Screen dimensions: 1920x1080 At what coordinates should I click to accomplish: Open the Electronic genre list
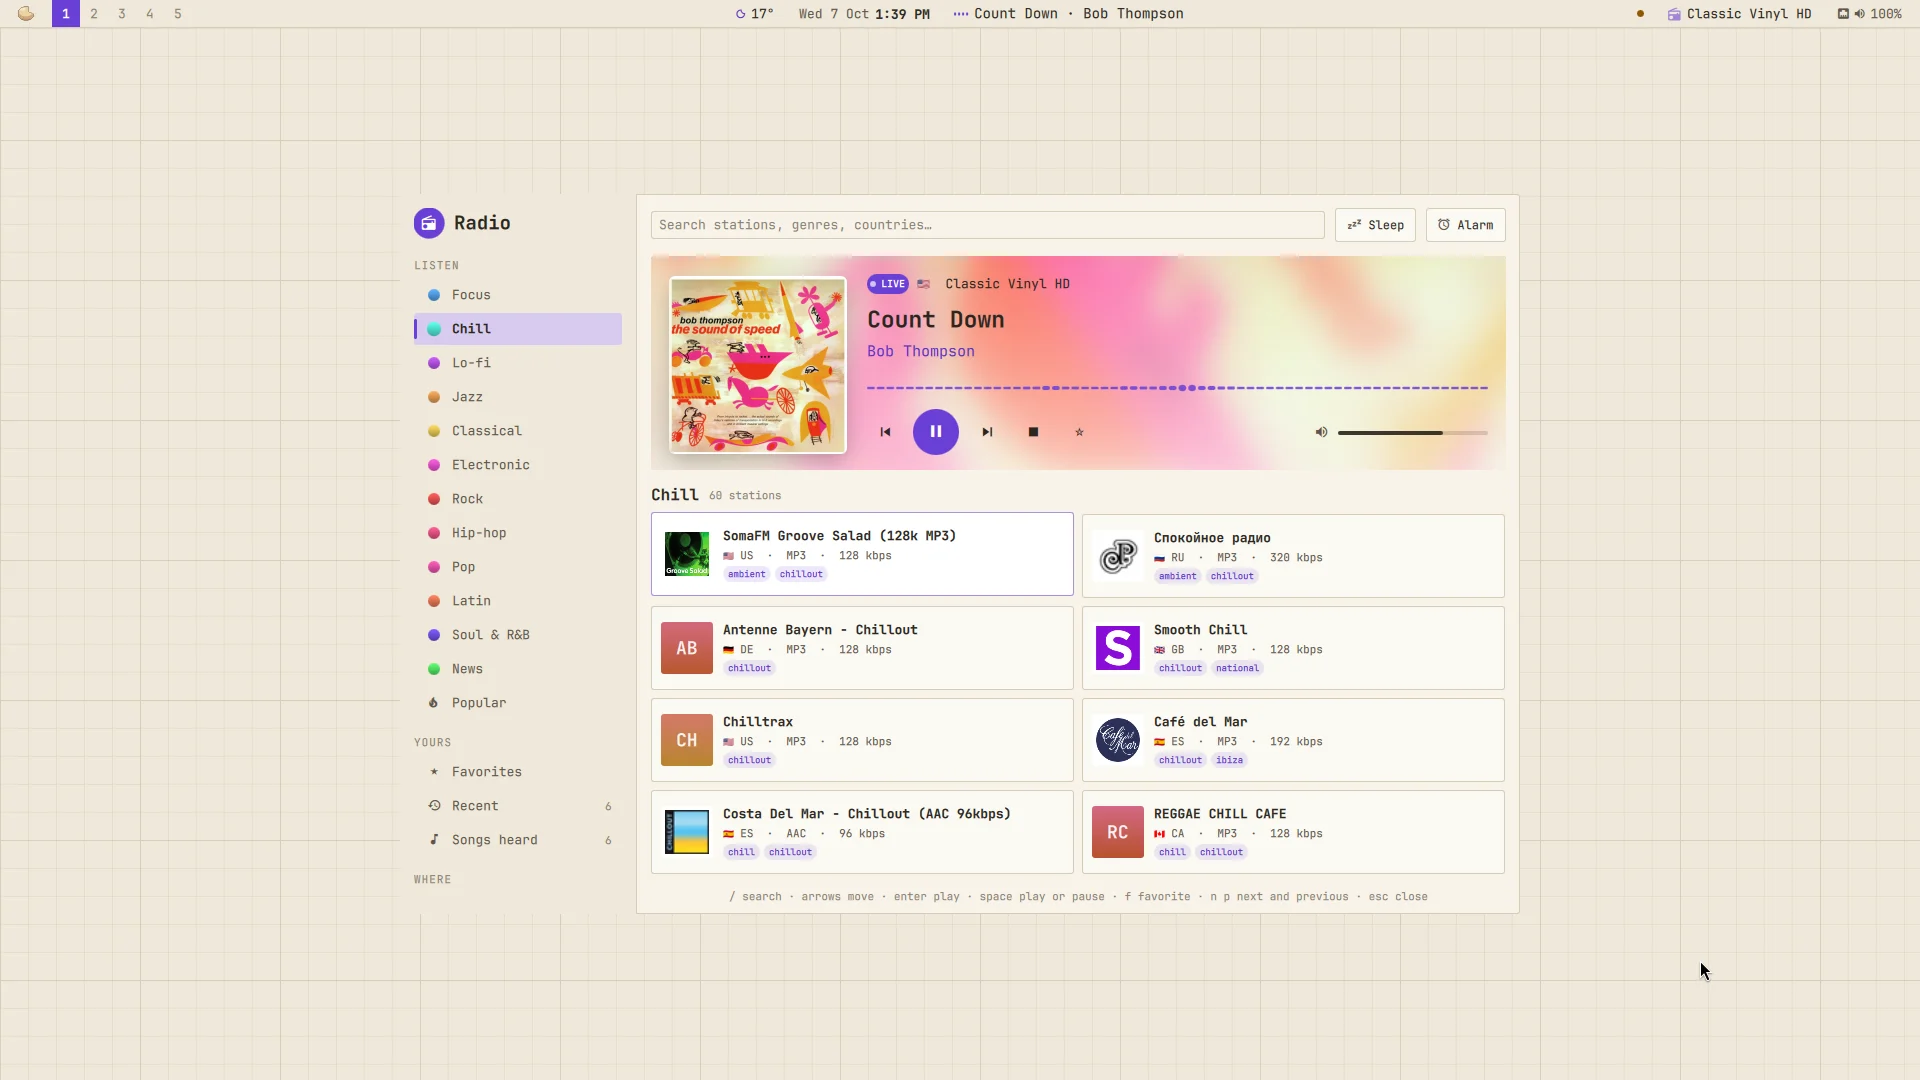tap(517, 465)
